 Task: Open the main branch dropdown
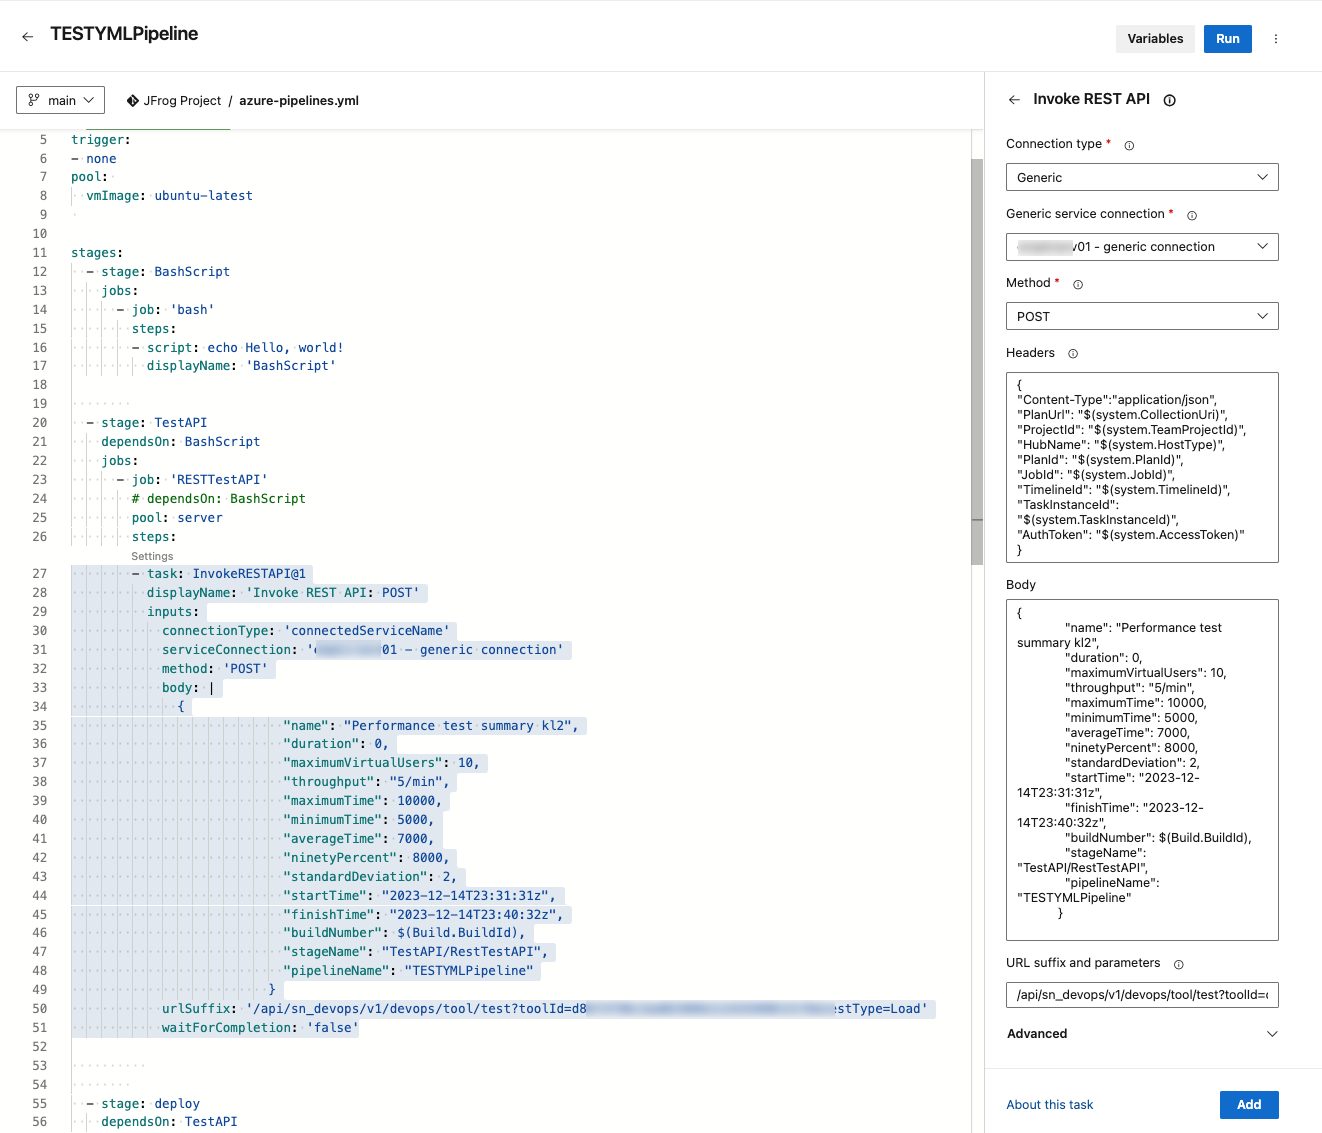pyautogui.click(x=61, y=100)
